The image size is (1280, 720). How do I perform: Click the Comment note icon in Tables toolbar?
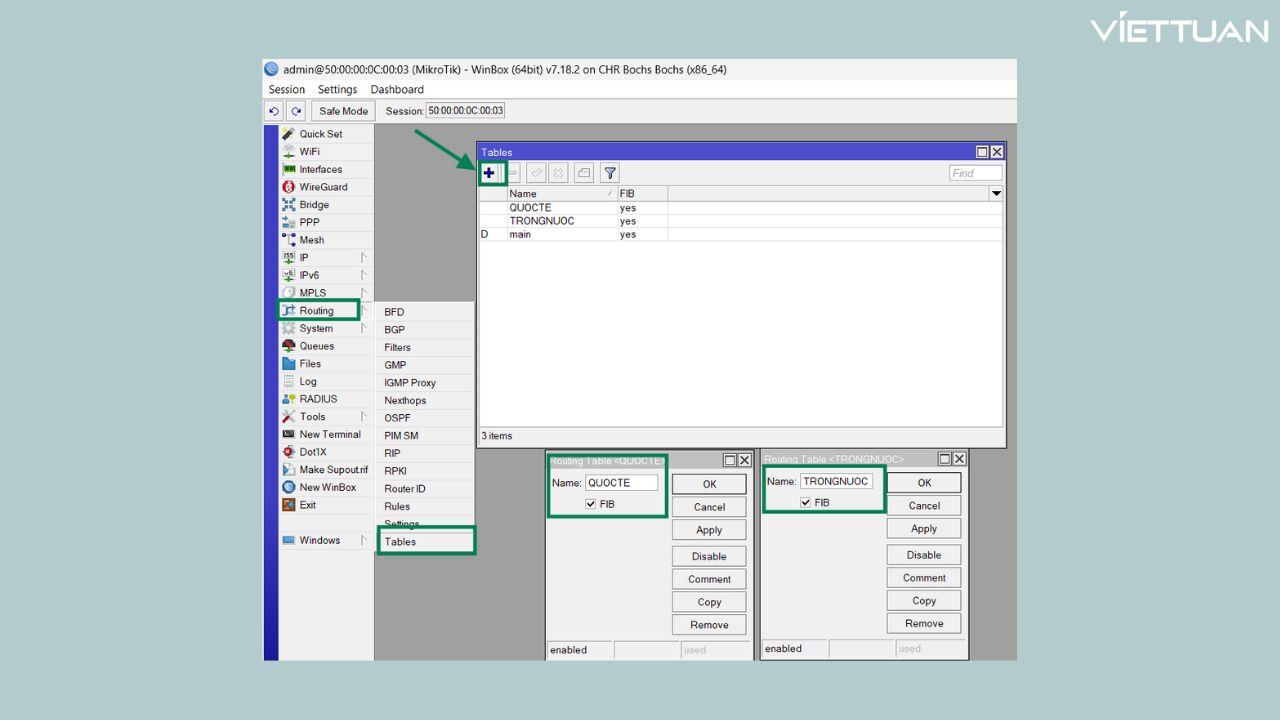click(584, 173)
